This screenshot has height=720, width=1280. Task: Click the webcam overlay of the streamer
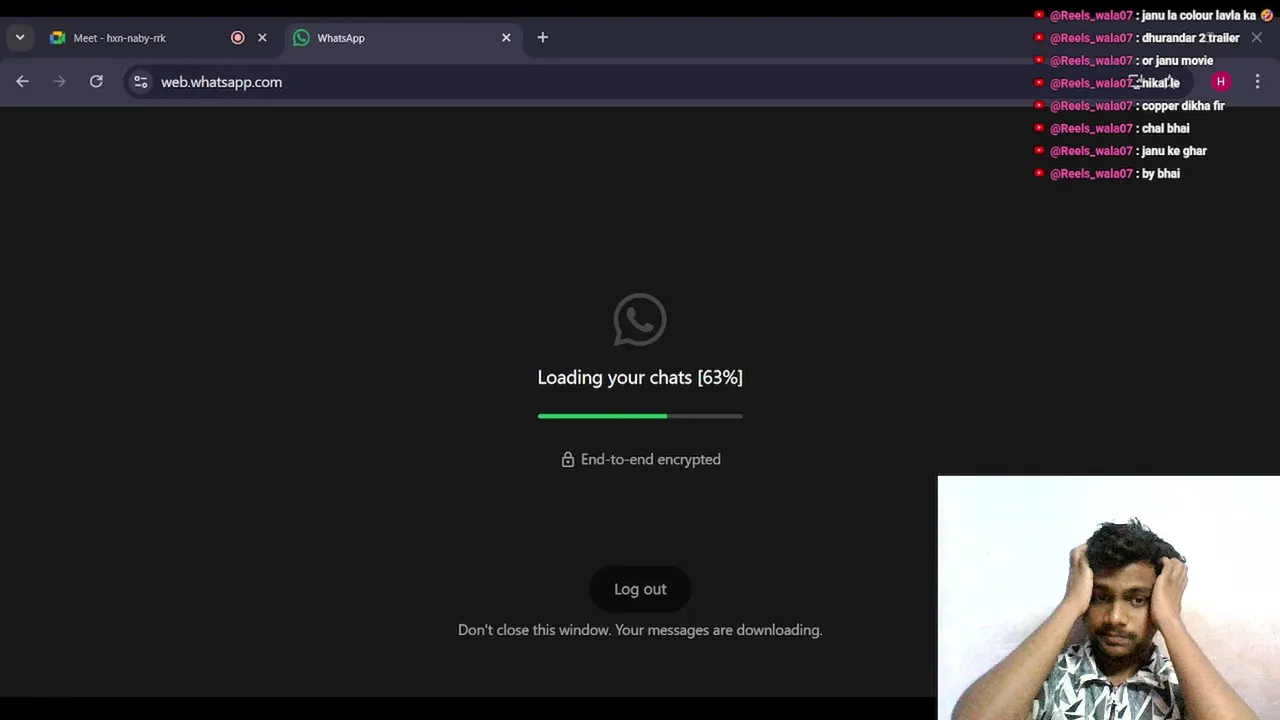coord(1109,598)
